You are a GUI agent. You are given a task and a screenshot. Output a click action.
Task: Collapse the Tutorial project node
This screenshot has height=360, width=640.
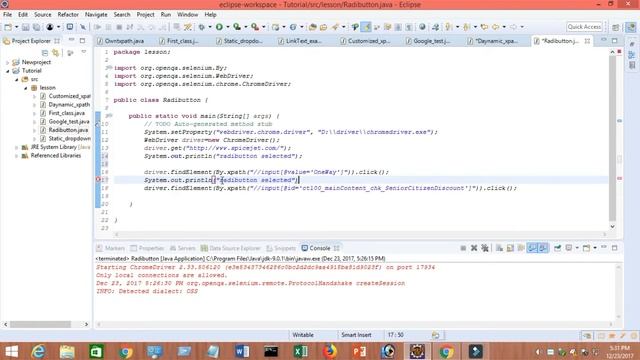coord(7,71)
